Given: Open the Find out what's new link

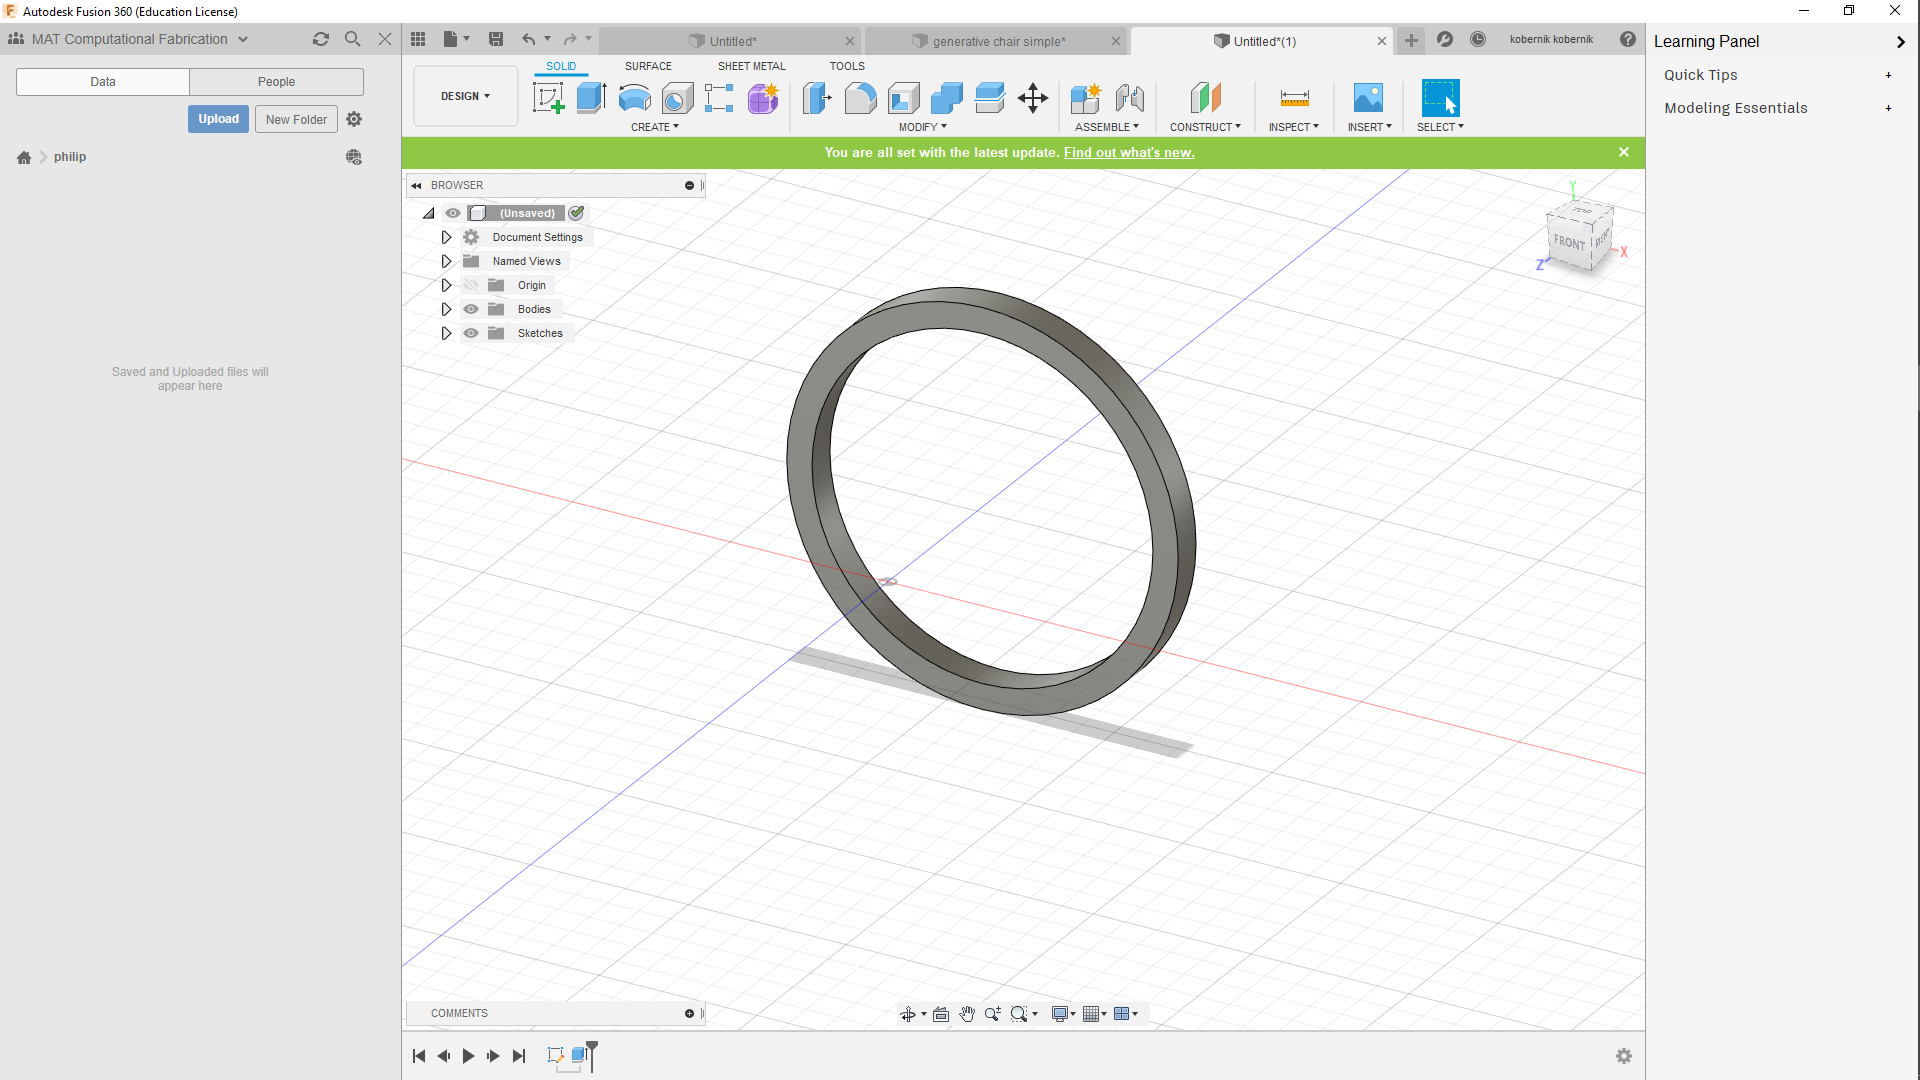Looking at the screenshot, I should (1129, 152).
